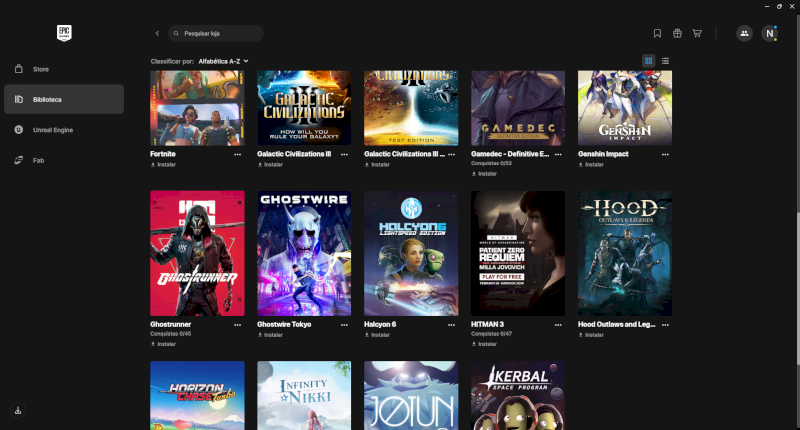Open Galactic Civilizations III Test Edition options

point(452,154)
